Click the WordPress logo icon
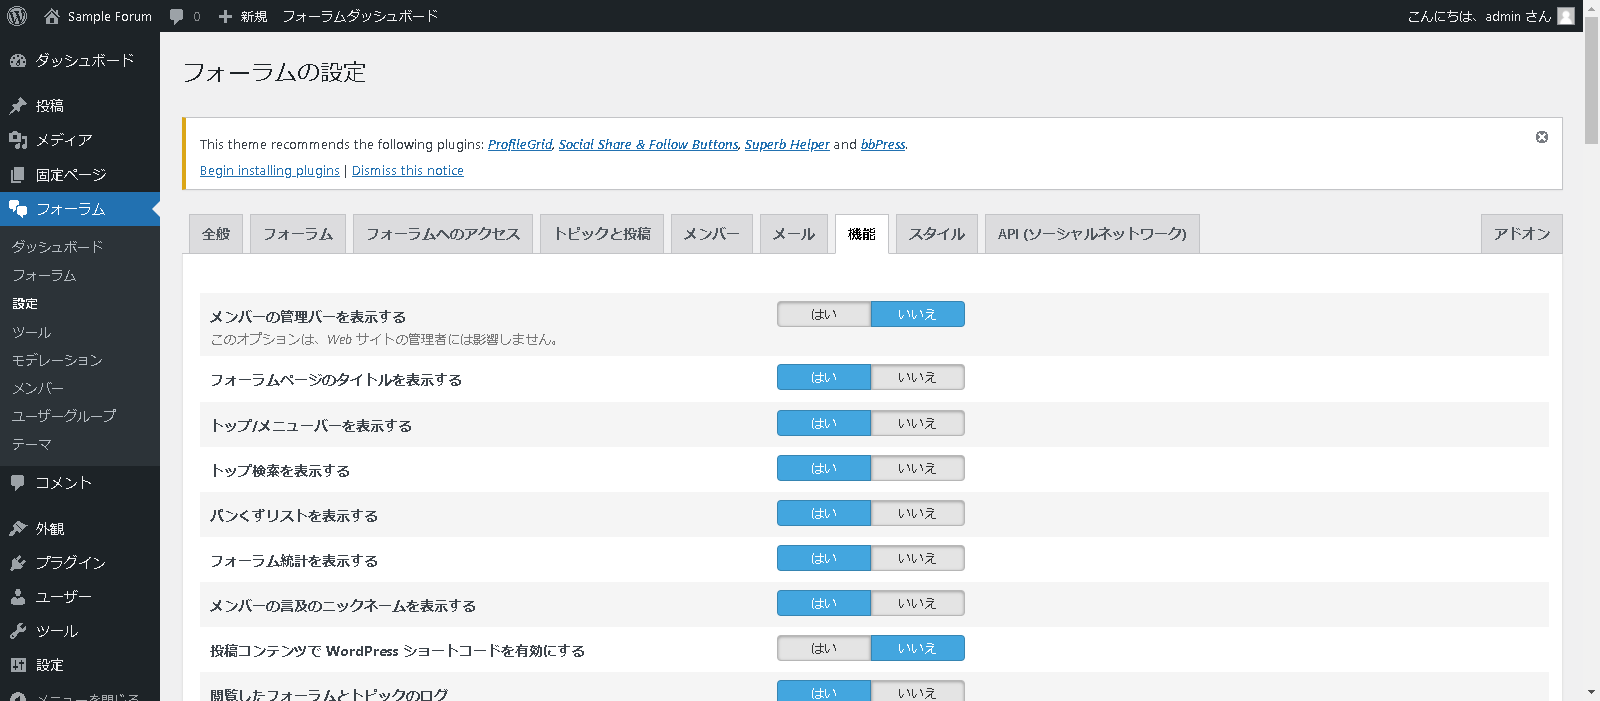This screenshot has height=701, width=1600. pyautogui.click(x=17, y=16)
